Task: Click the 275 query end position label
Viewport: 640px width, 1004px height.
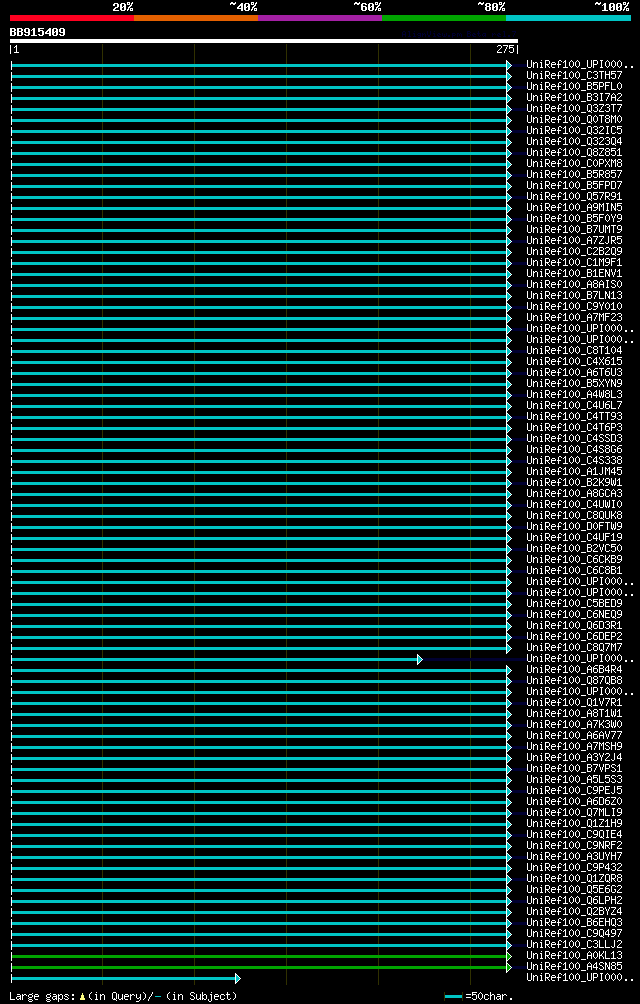Action: (506, 49)
